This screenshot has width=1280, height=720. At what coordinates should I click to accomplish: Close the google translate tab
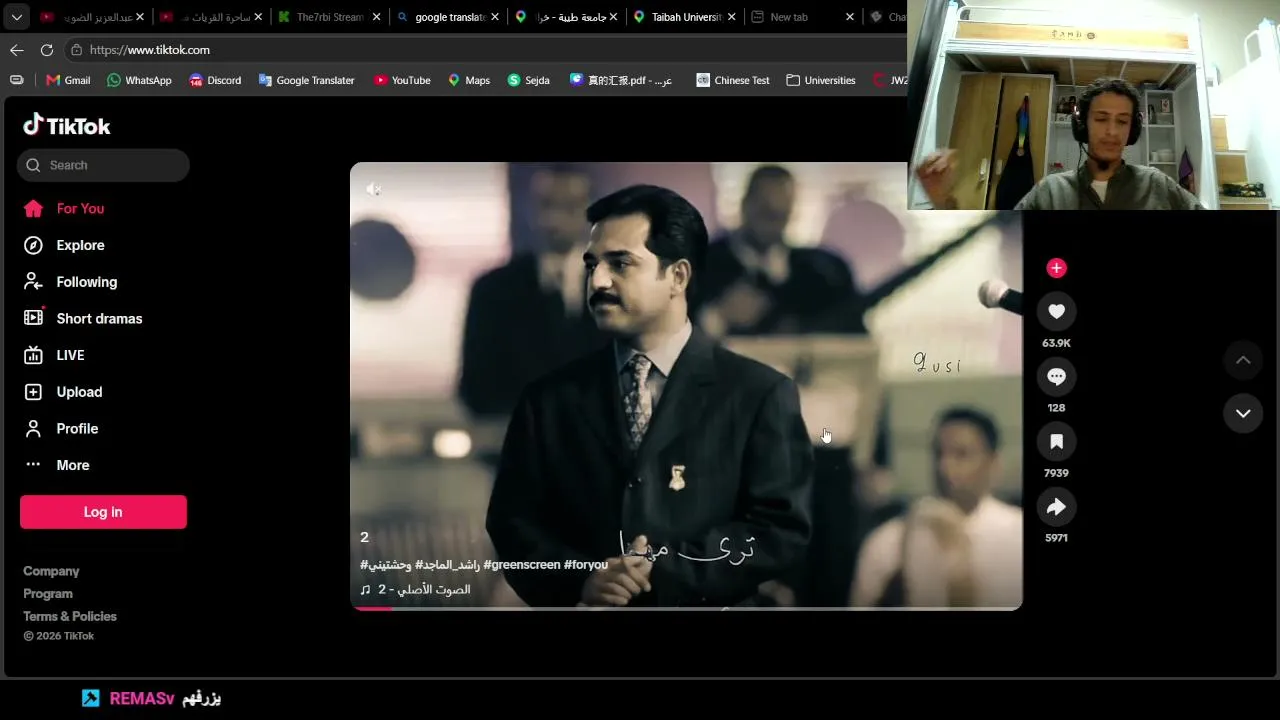pos(494,17)
